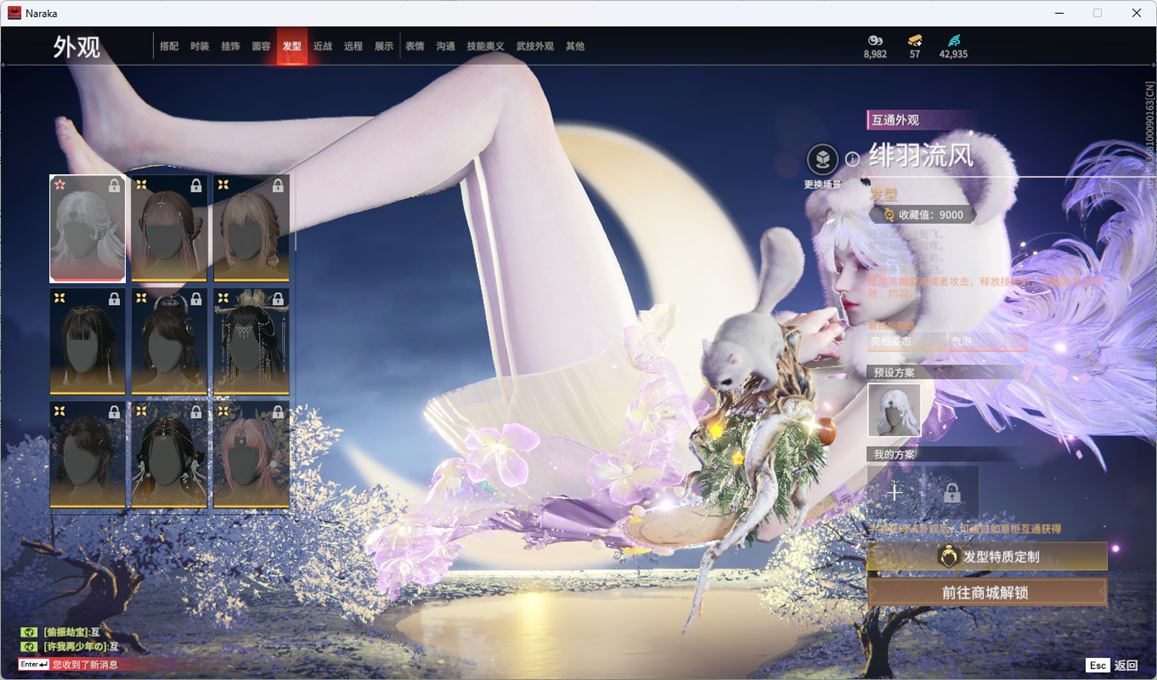Click the 更换场景 scene change icon

[822, 160]
